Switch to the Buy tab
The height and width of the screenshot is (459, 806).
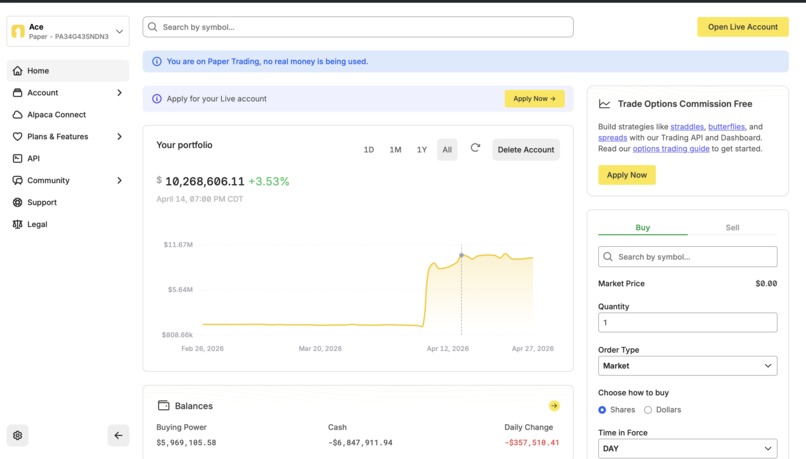pos(643,227)
